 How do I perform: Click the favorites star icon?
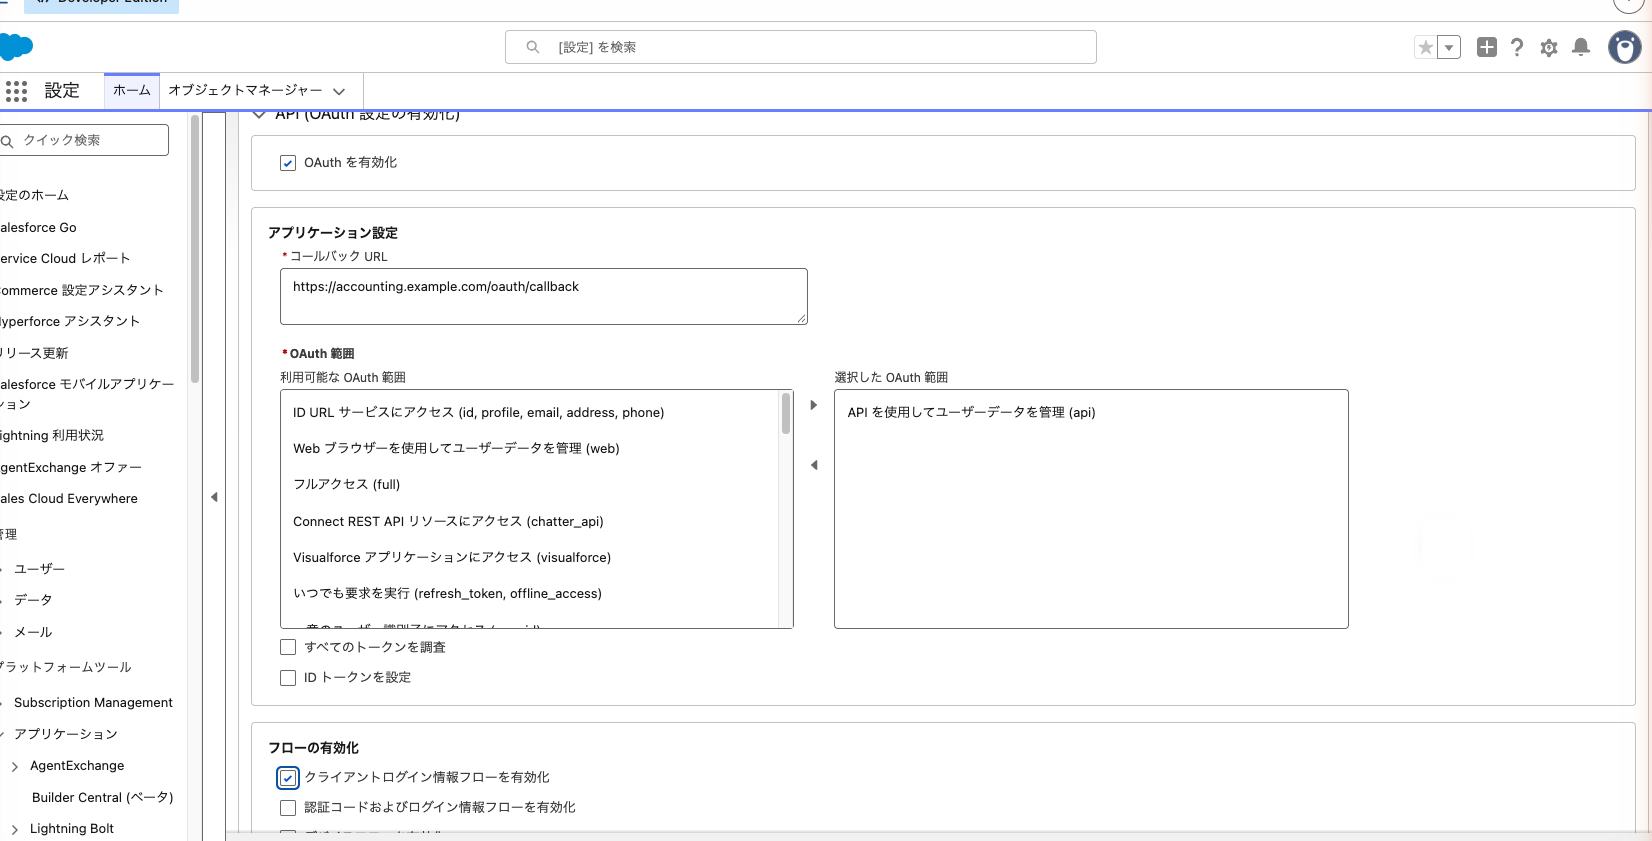coord(1426,47)
